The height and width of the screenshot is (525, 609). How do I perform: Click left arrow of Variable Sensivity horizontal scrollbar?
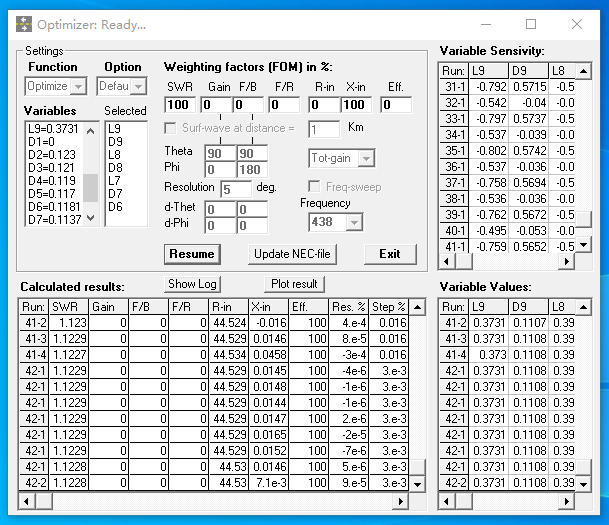[447, 261]
